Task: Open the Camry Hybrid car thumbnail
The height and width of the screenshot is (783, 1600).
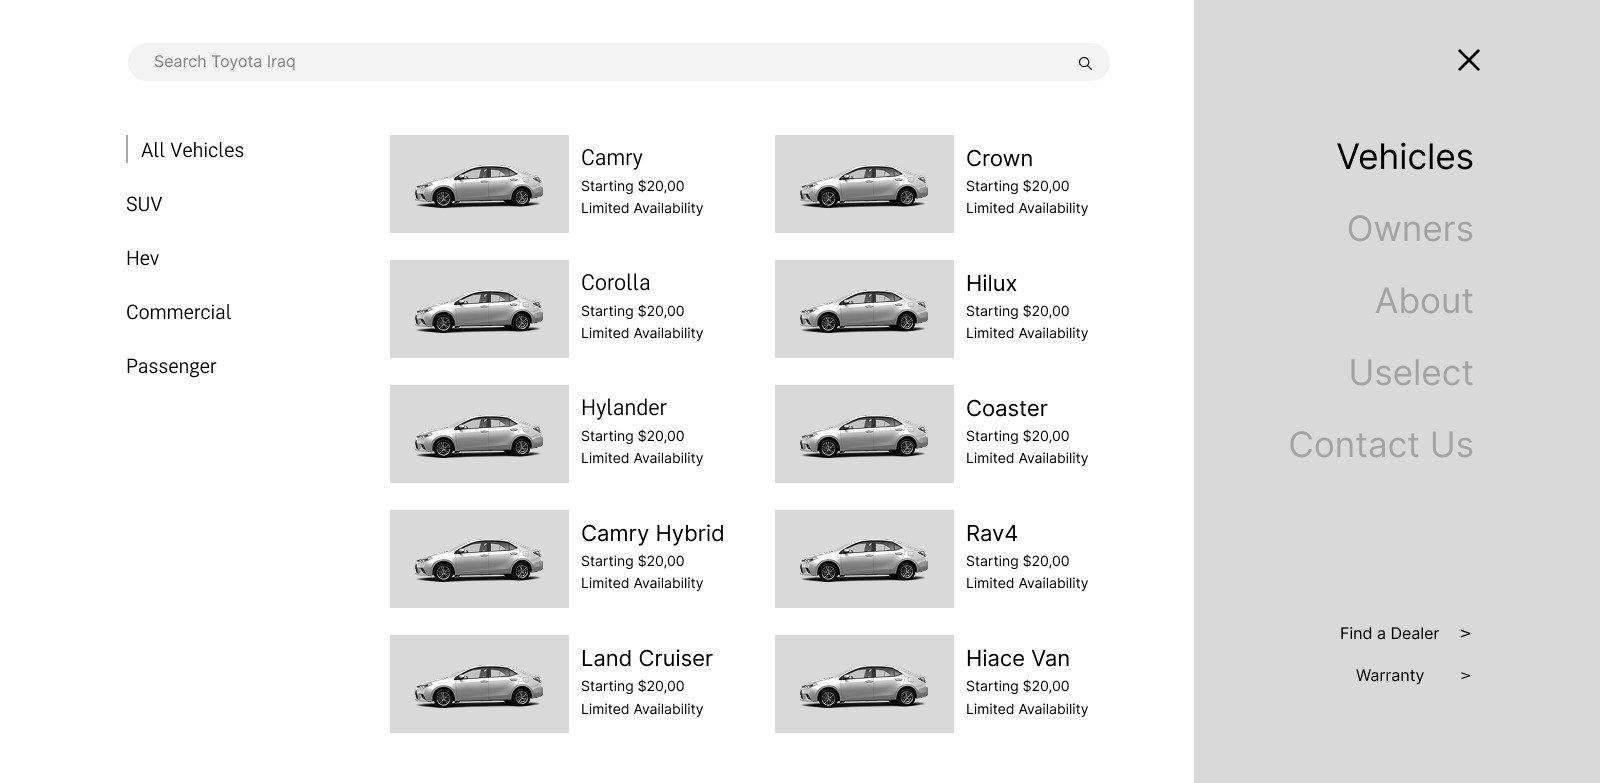Action: (x=479, y=559)
